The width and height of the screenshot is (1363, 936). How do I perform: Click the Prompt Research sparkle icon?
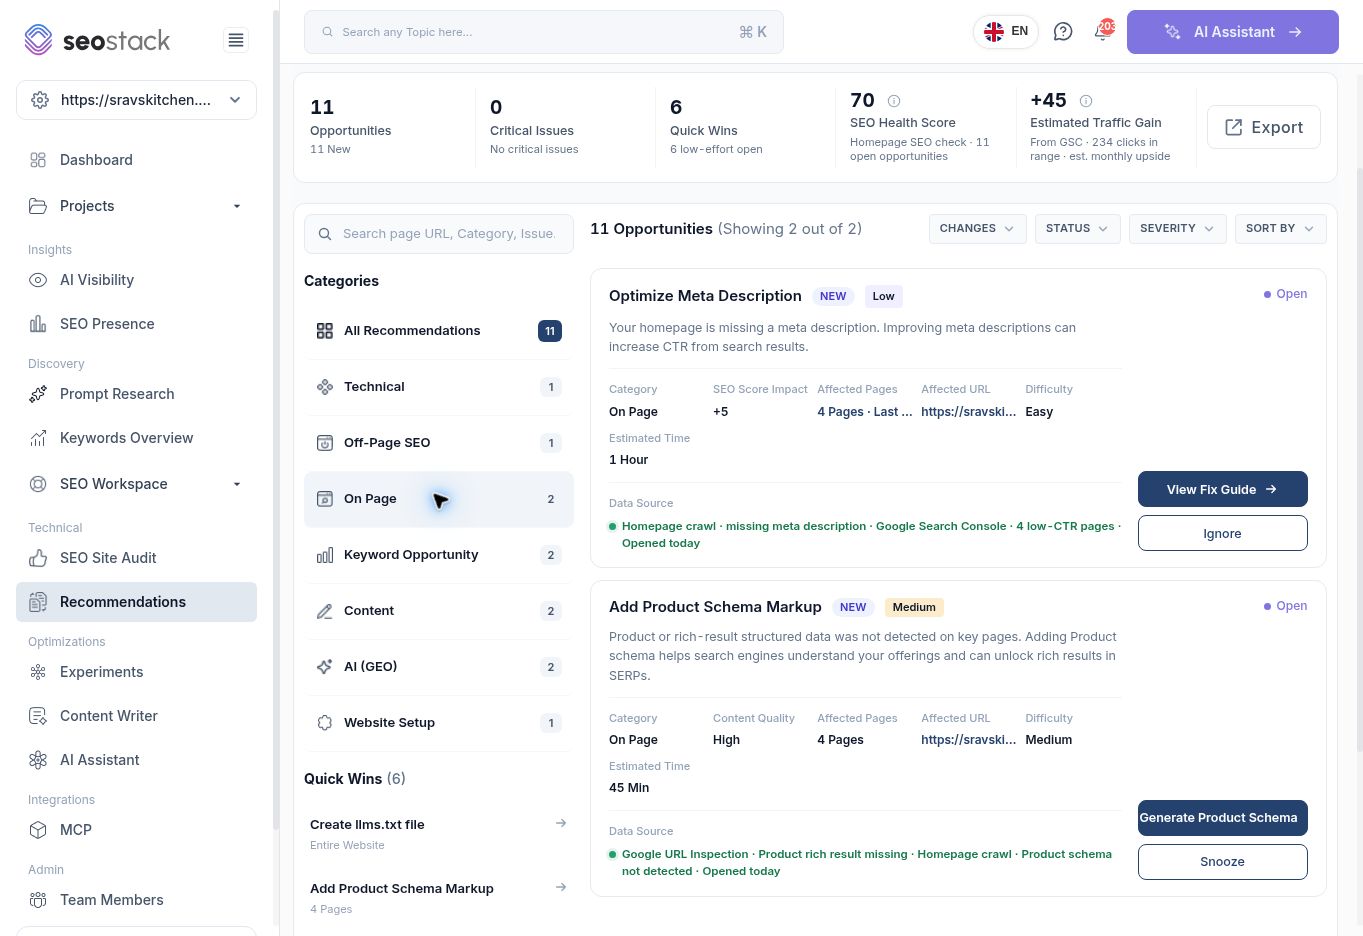(38, 394)
